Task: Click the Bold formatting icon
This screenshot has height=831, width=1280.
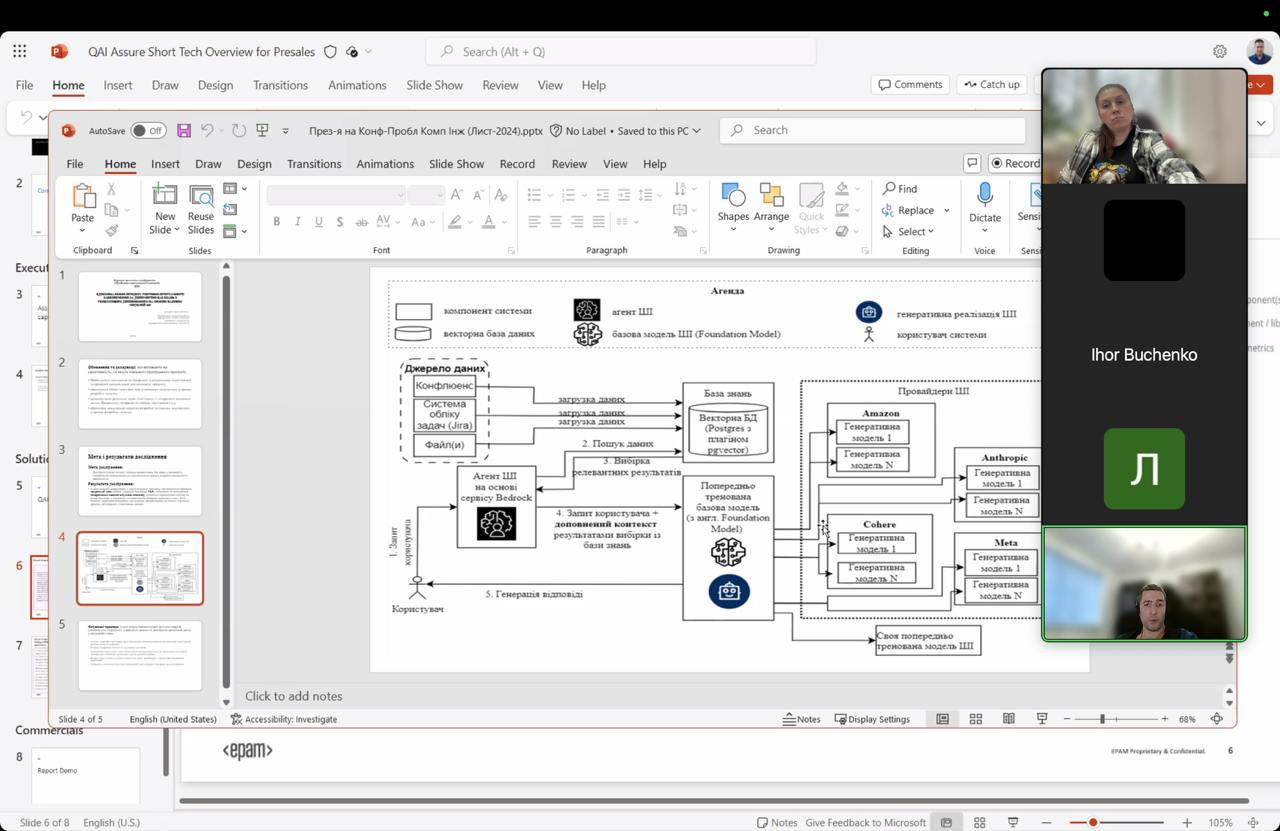Action: coord(276,222)
